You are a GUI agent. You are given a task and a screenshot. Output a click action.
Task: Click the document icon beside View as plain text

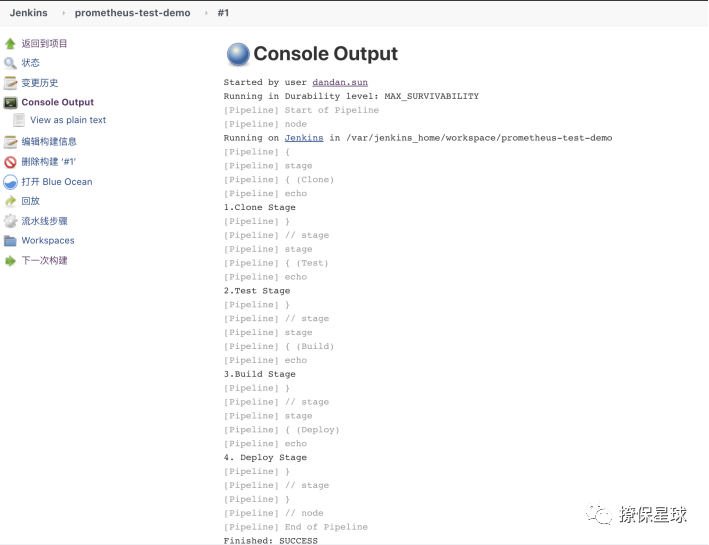point(19,120)
